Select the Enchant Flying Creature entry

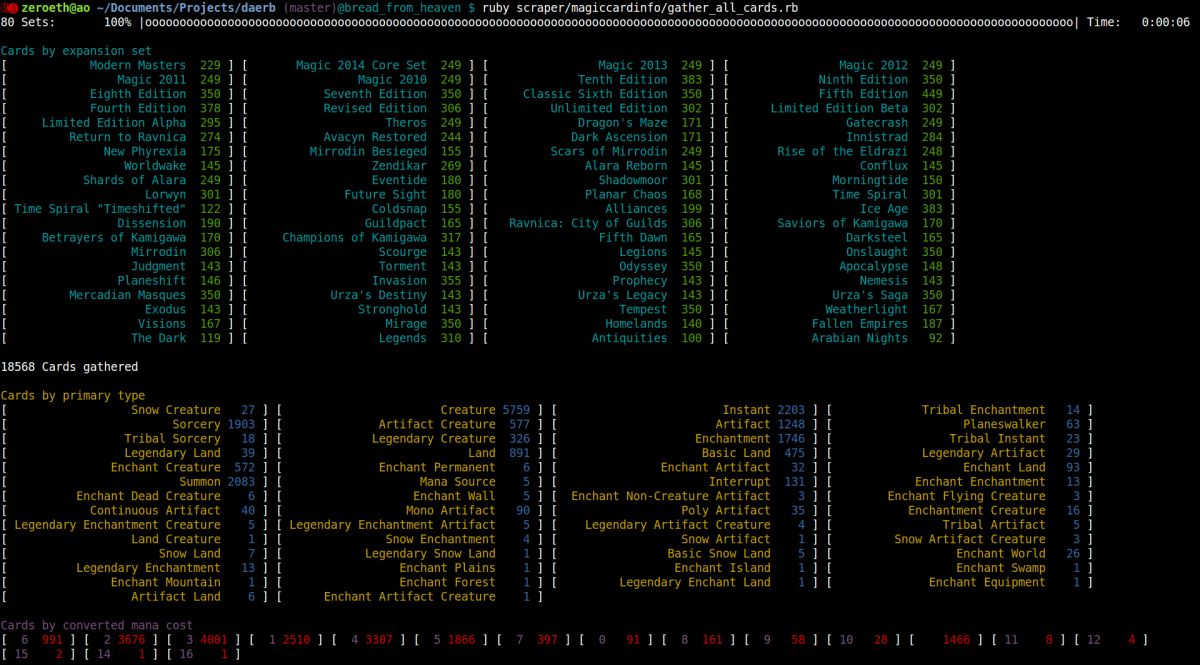tap(984, 496)
